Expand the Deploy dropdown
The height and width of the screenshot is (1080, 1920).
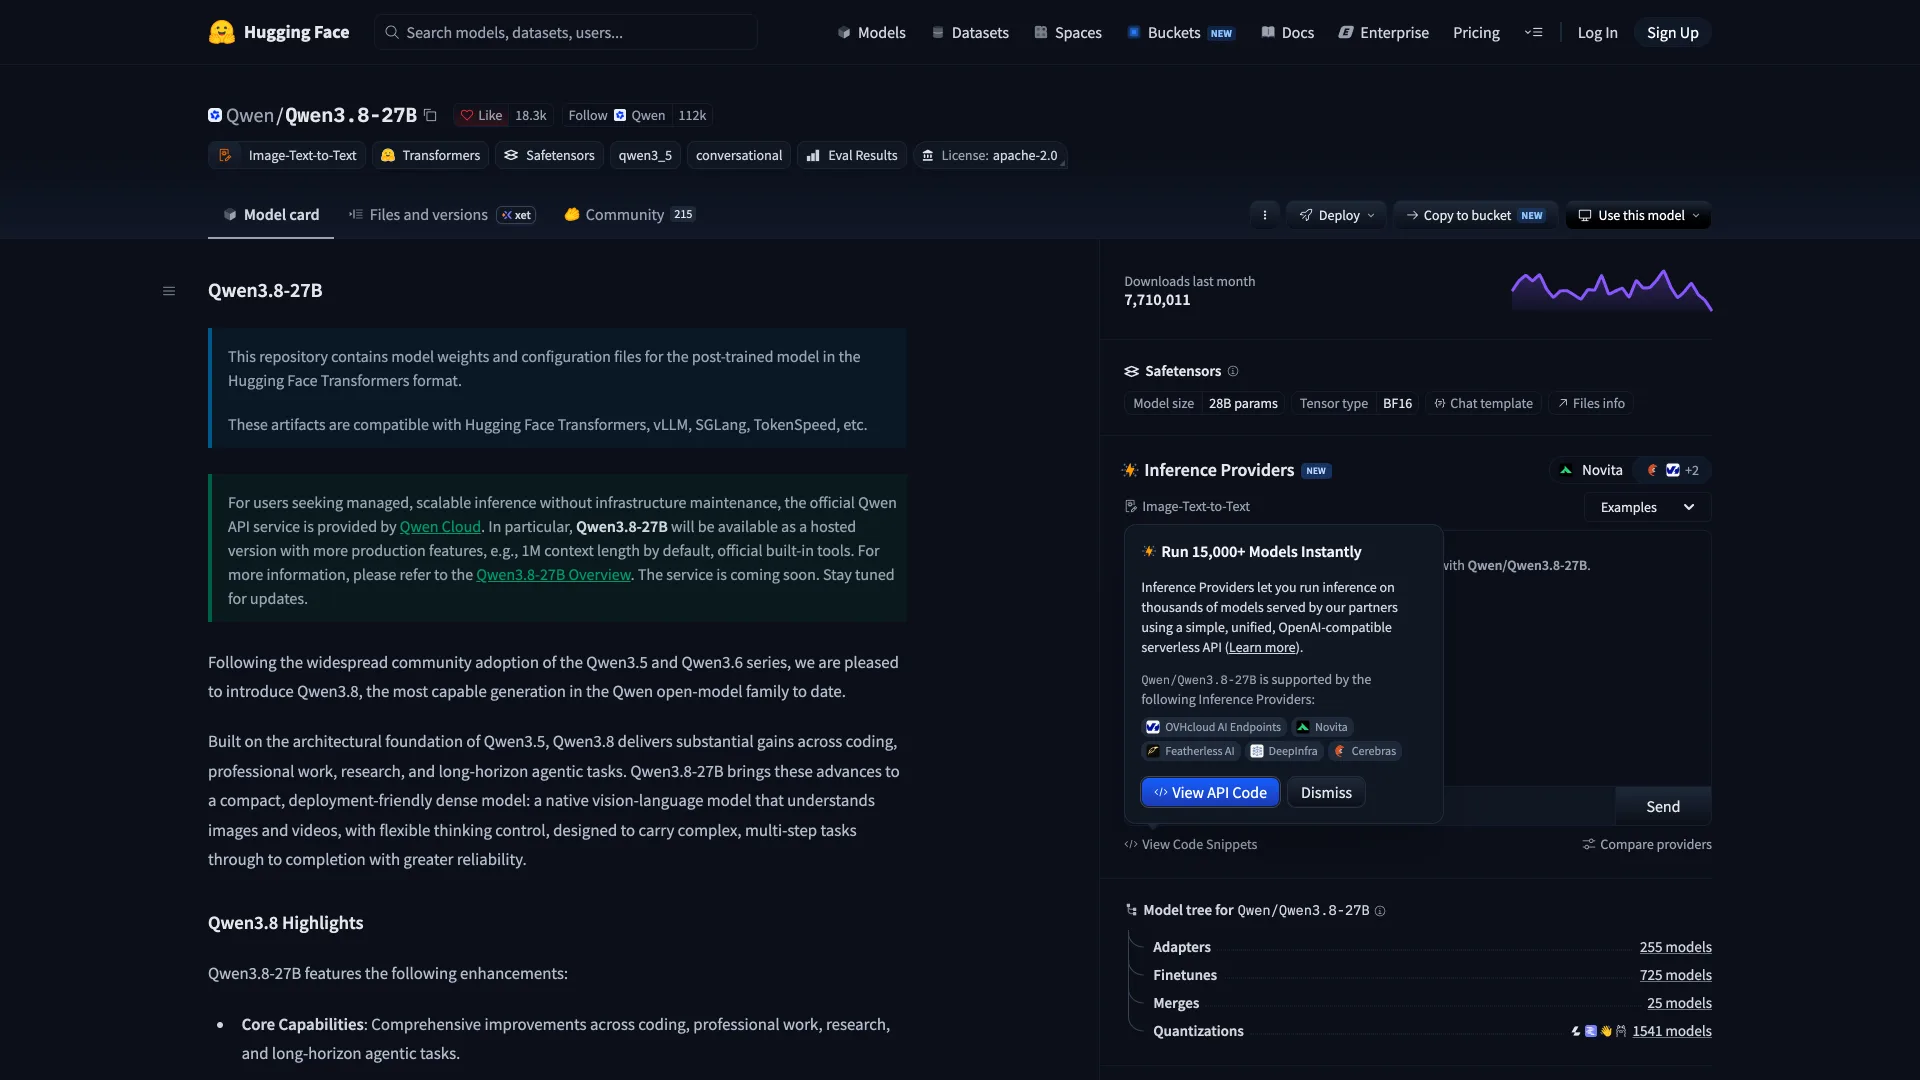pos(1336,215)
